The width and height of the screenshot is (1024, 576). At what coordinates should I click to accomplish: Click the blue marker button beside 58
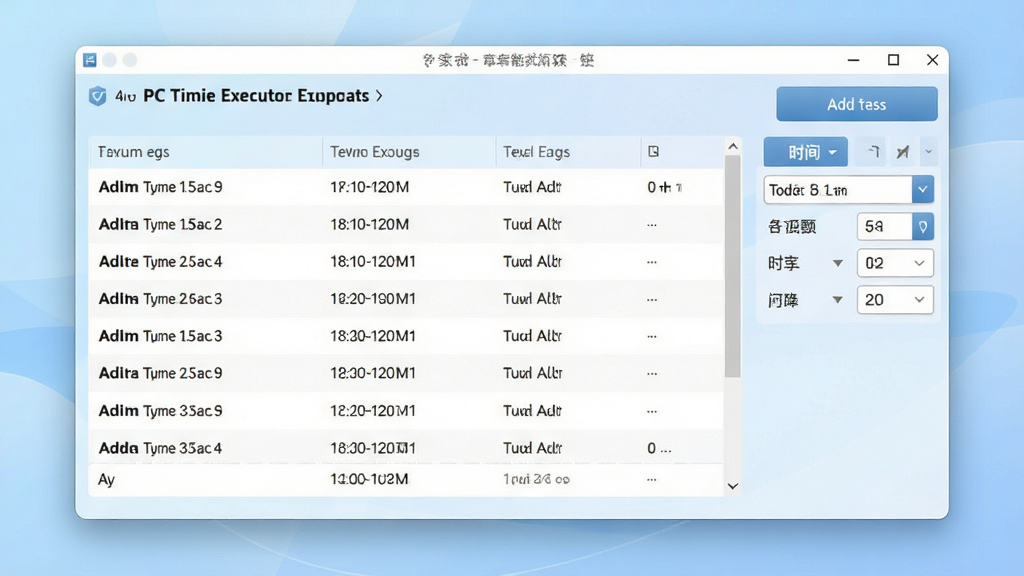[x=922, y=227]
